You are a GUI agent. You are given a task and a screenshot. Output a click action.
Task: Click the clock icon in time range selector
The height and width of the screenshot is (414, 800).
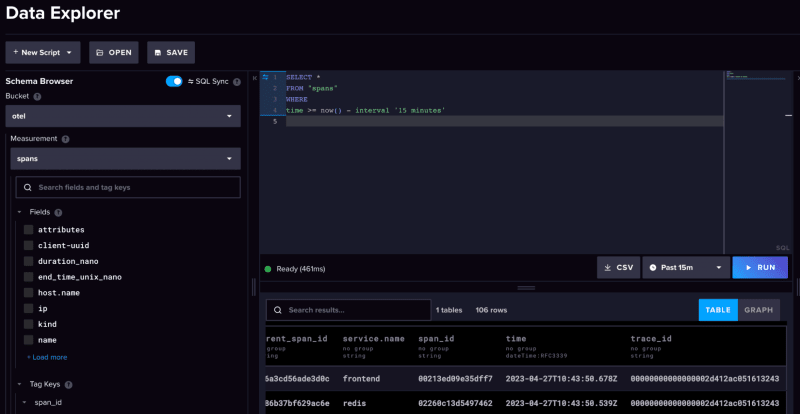pos(653,267)
